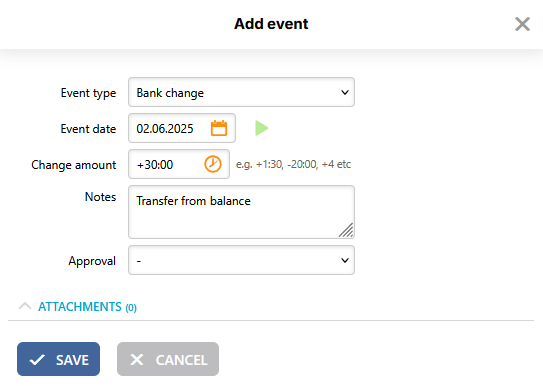Save the bank change event

[59, 359]
